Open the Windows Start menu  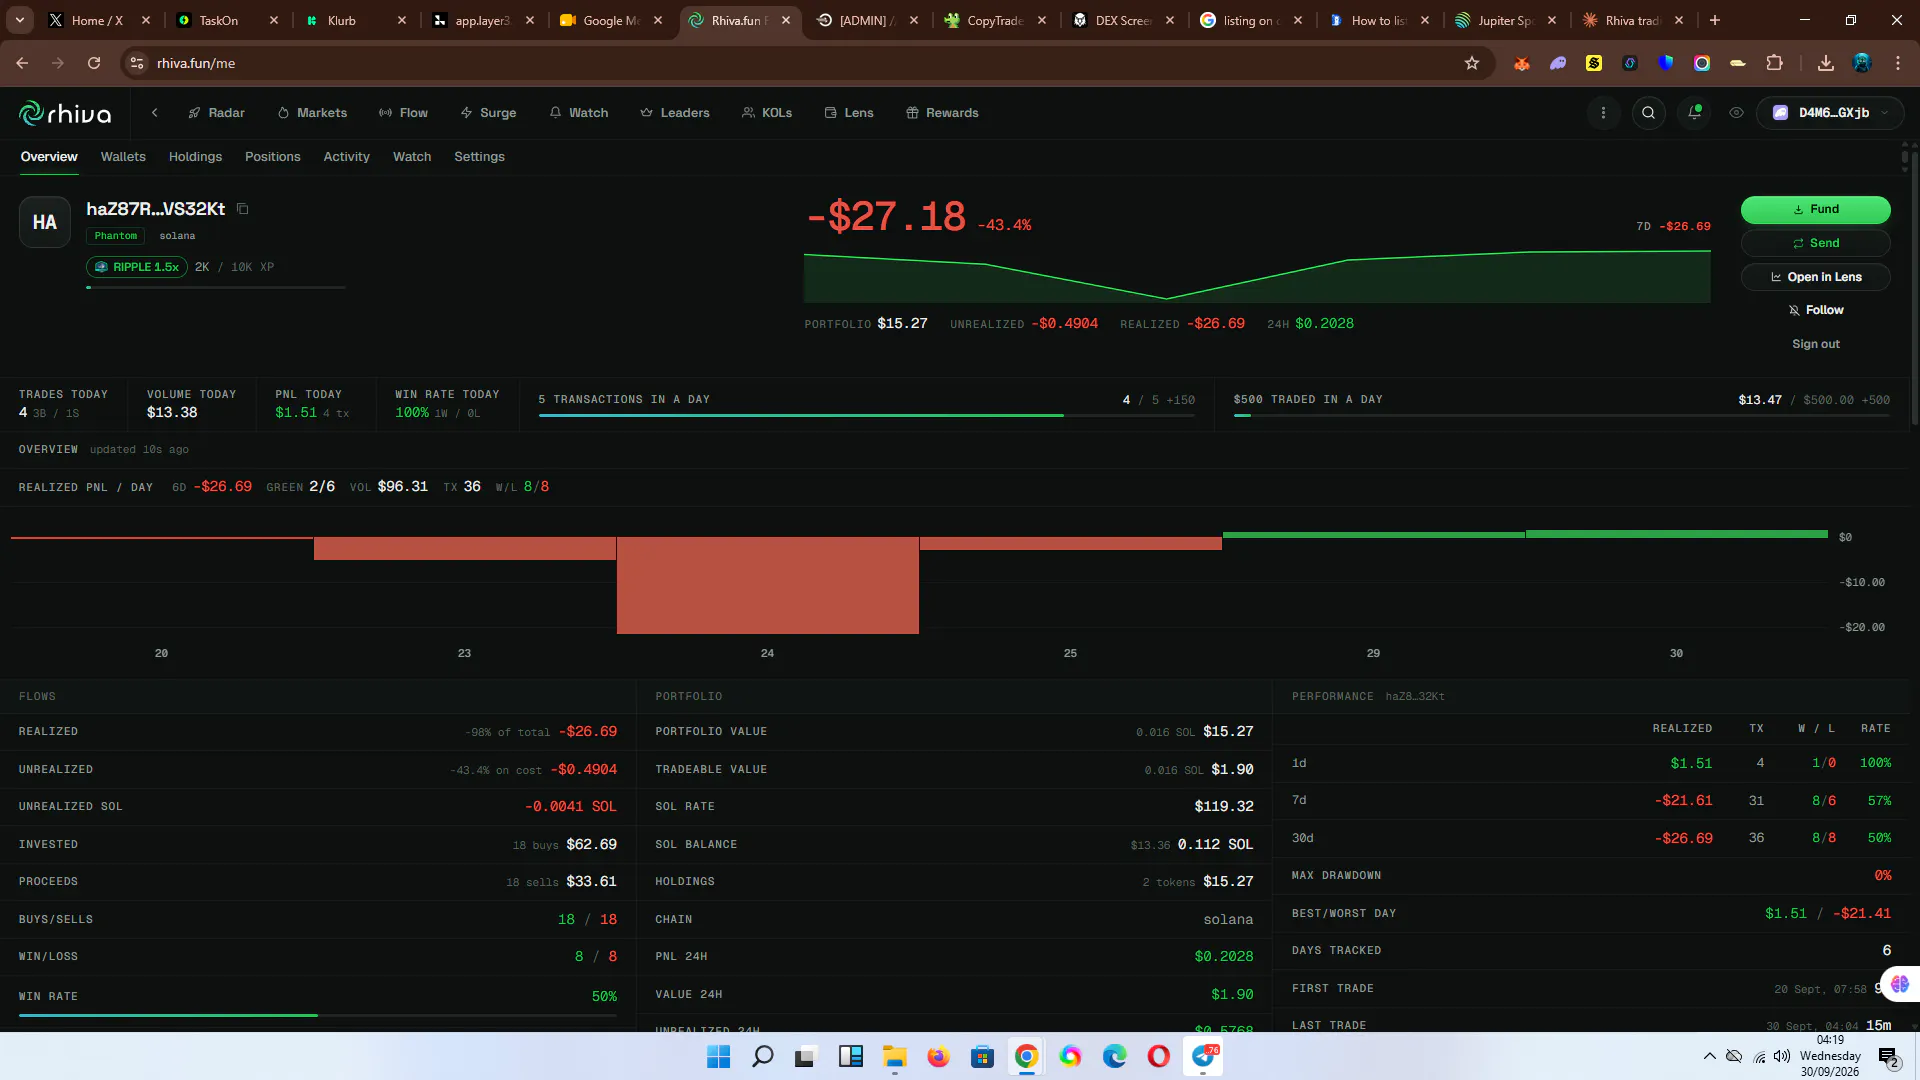pyautogui.click(x=718, y=1056)
